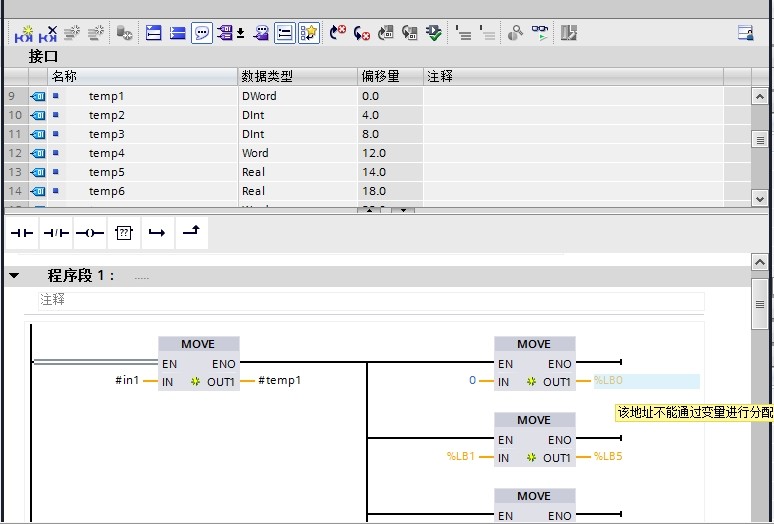Expand interface pane with down arrow
774x524 pixels.
[403, 210]
